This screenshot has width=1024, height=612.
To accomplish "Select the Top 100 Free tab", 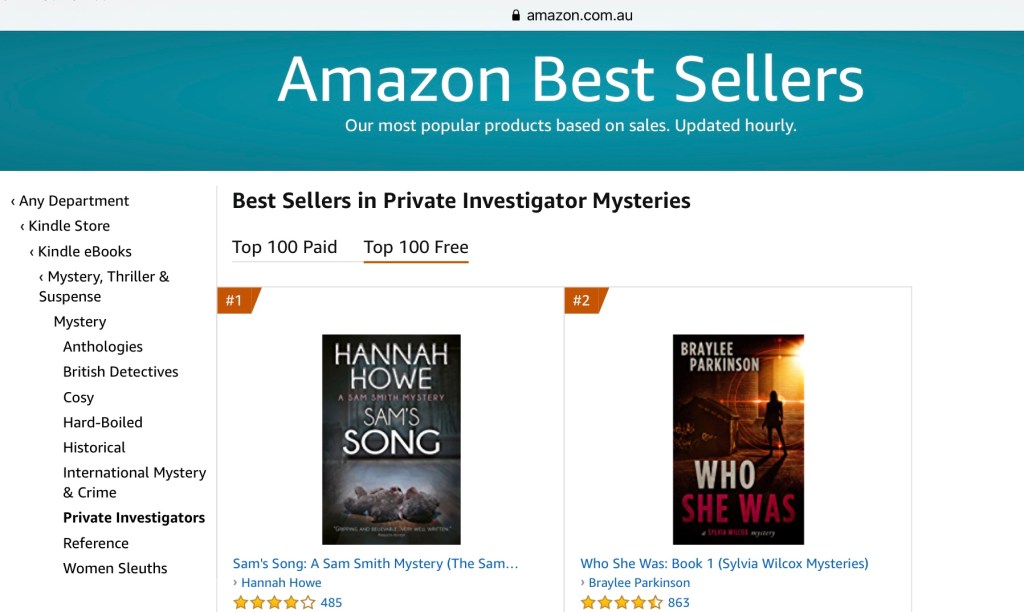I will (x=416, y=247).
